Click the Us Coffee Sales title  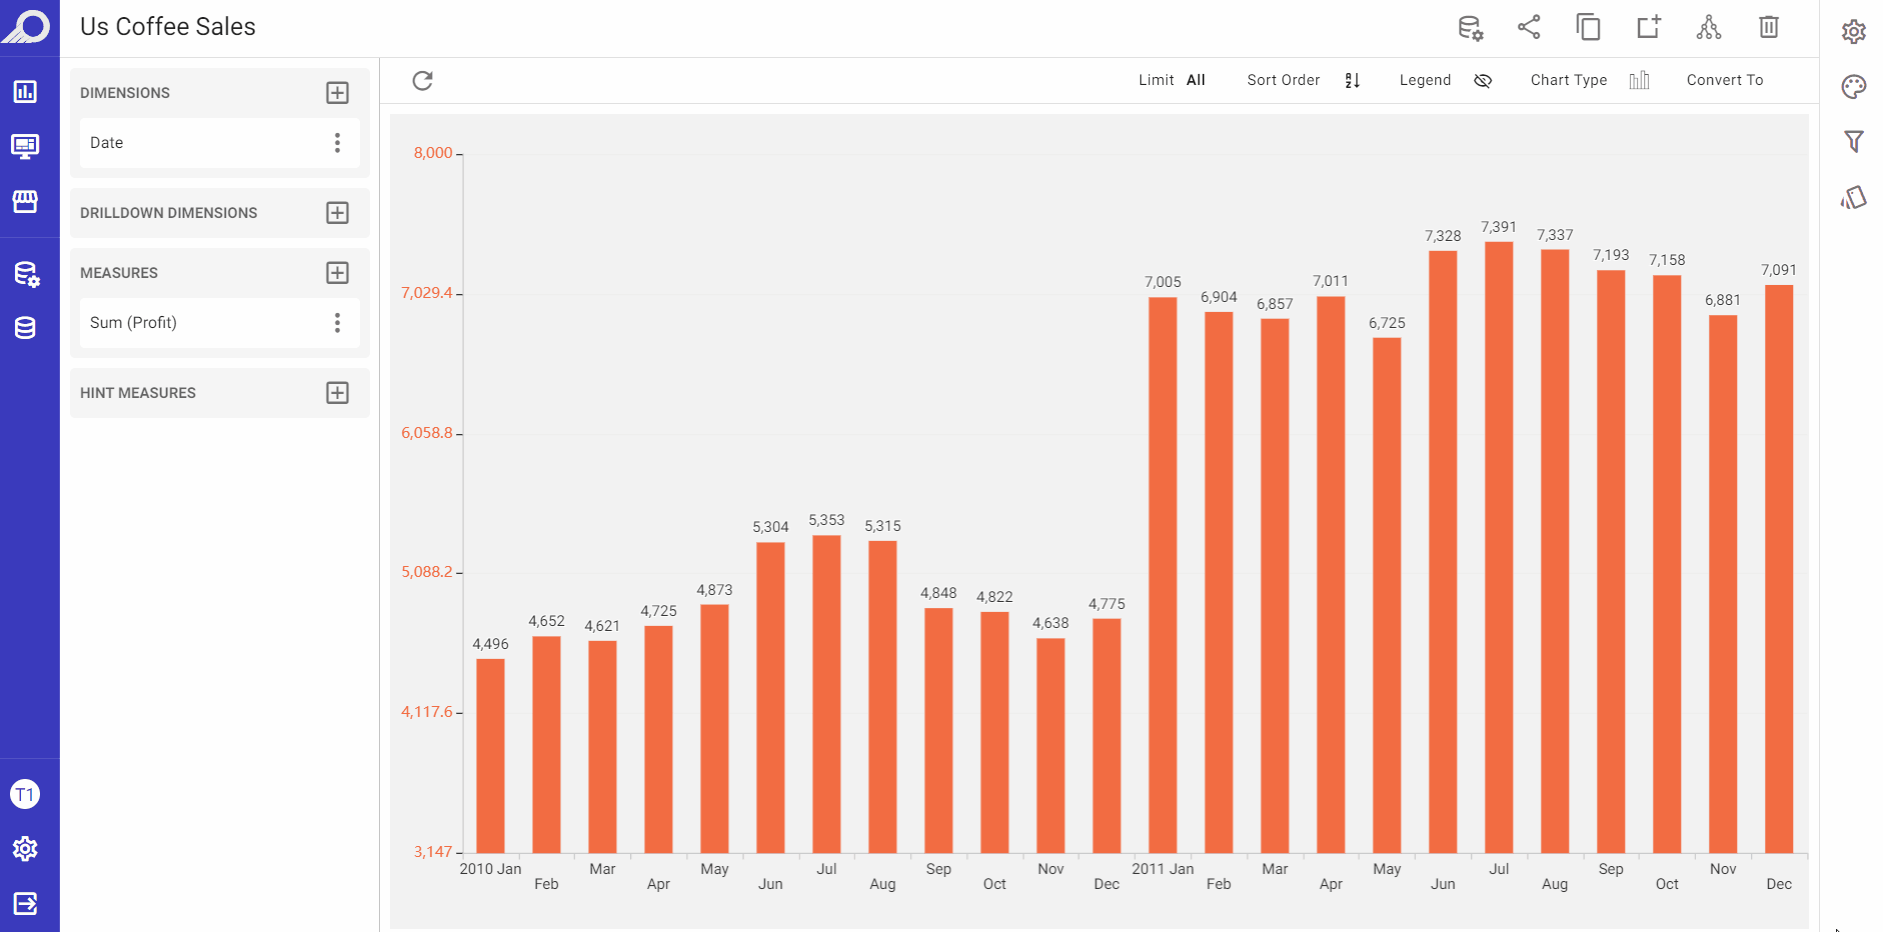(x=168, y=27)
